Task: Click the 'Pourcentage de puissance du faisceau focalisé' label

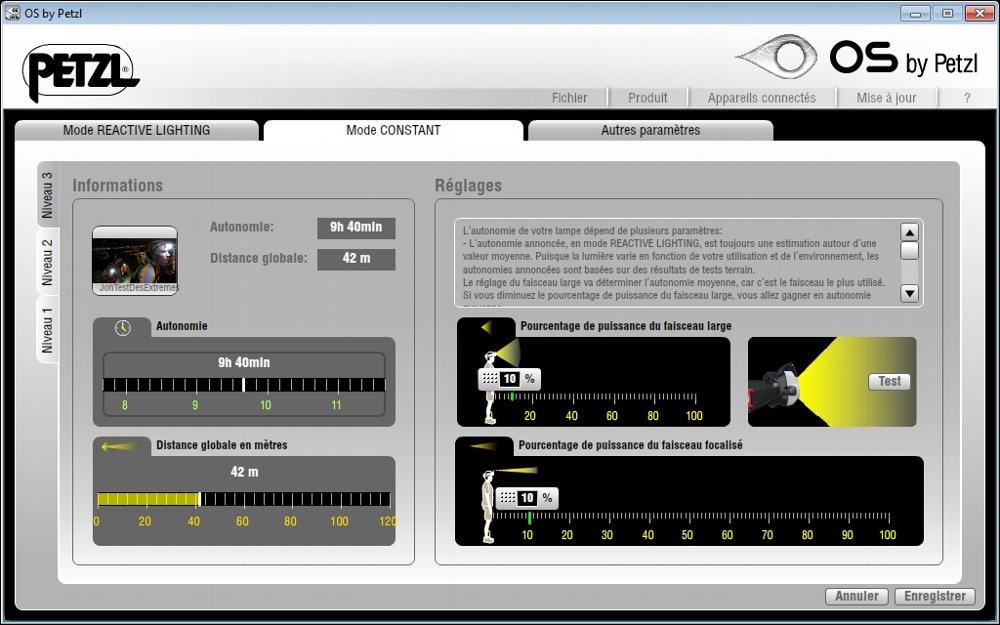Action: tap(630, 445)
